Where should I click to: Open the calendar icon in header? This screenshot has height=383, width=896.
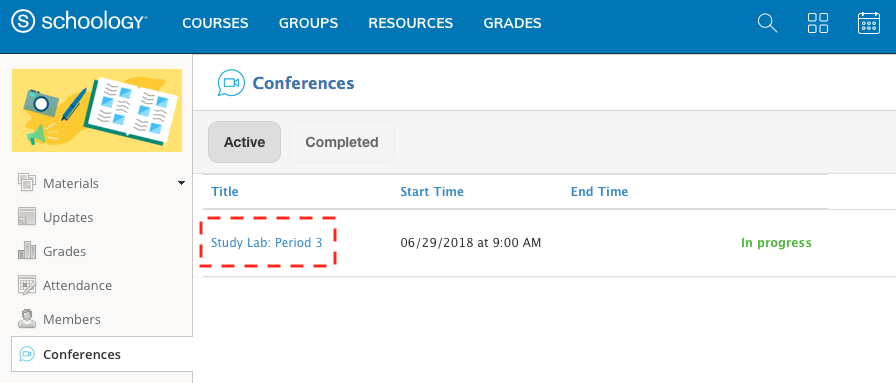tap(869, 23)
